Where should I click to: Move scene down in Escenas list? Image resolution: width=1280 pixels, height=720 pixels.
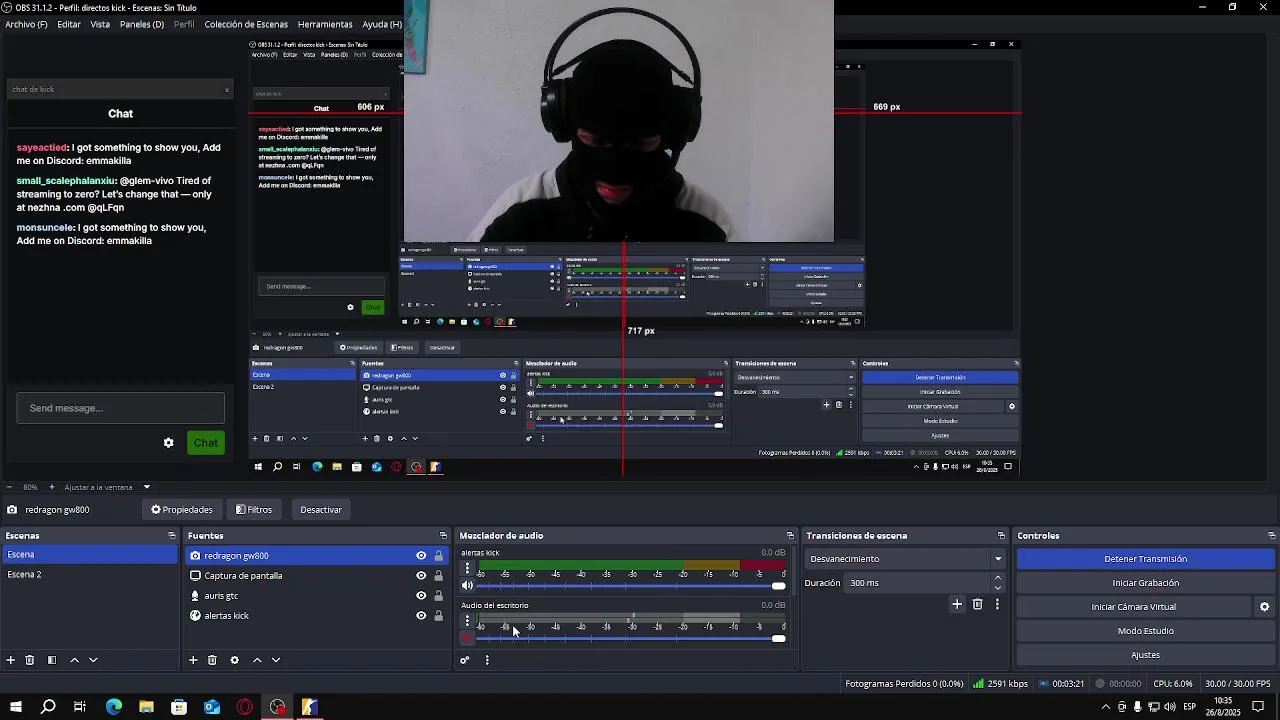pyautogui.click(x=93, y=660)
